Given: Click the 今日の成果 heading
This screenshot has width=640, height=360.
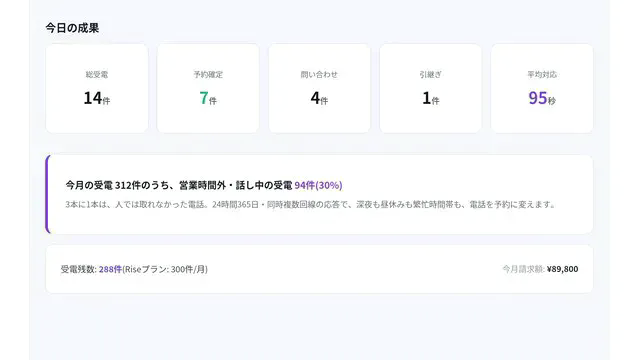Looking at the screenshot, I should pos(72,28).
